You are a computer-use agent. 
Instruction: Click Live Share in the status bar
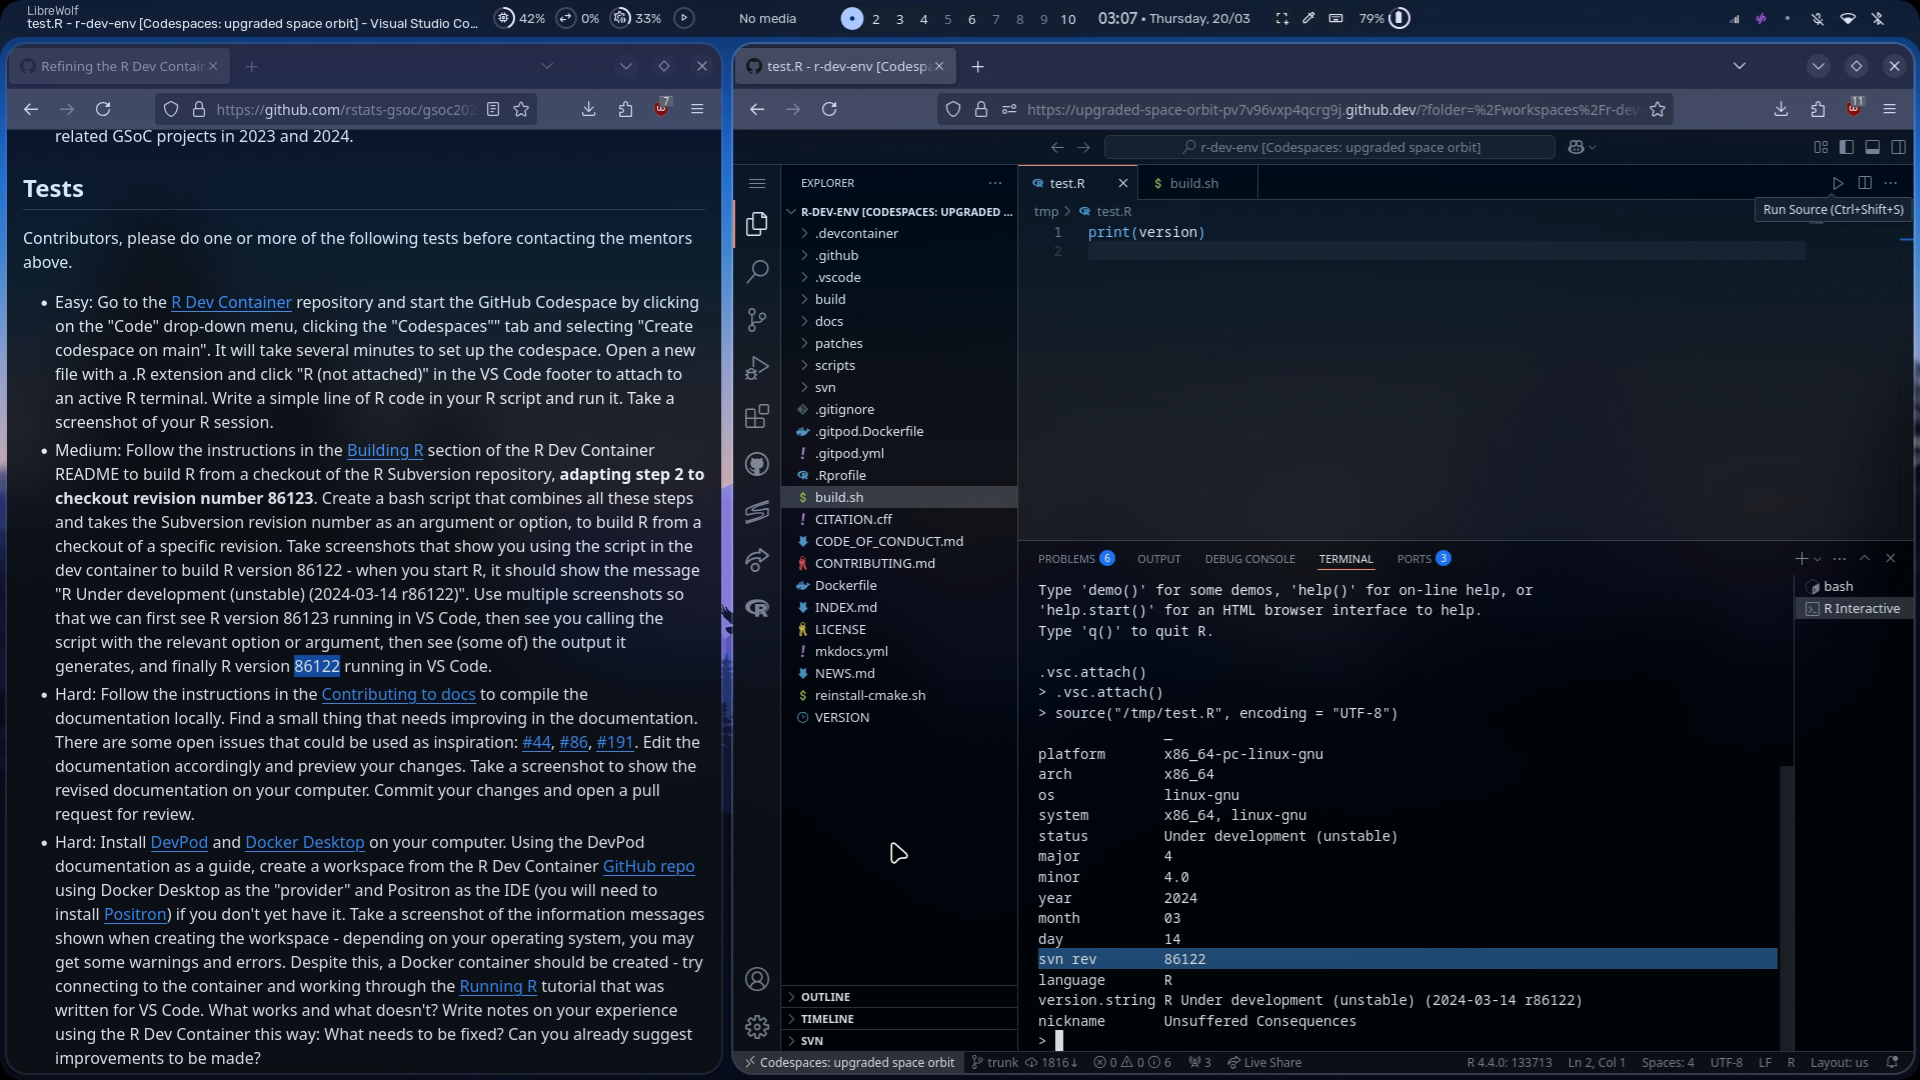[1264, 1062]
